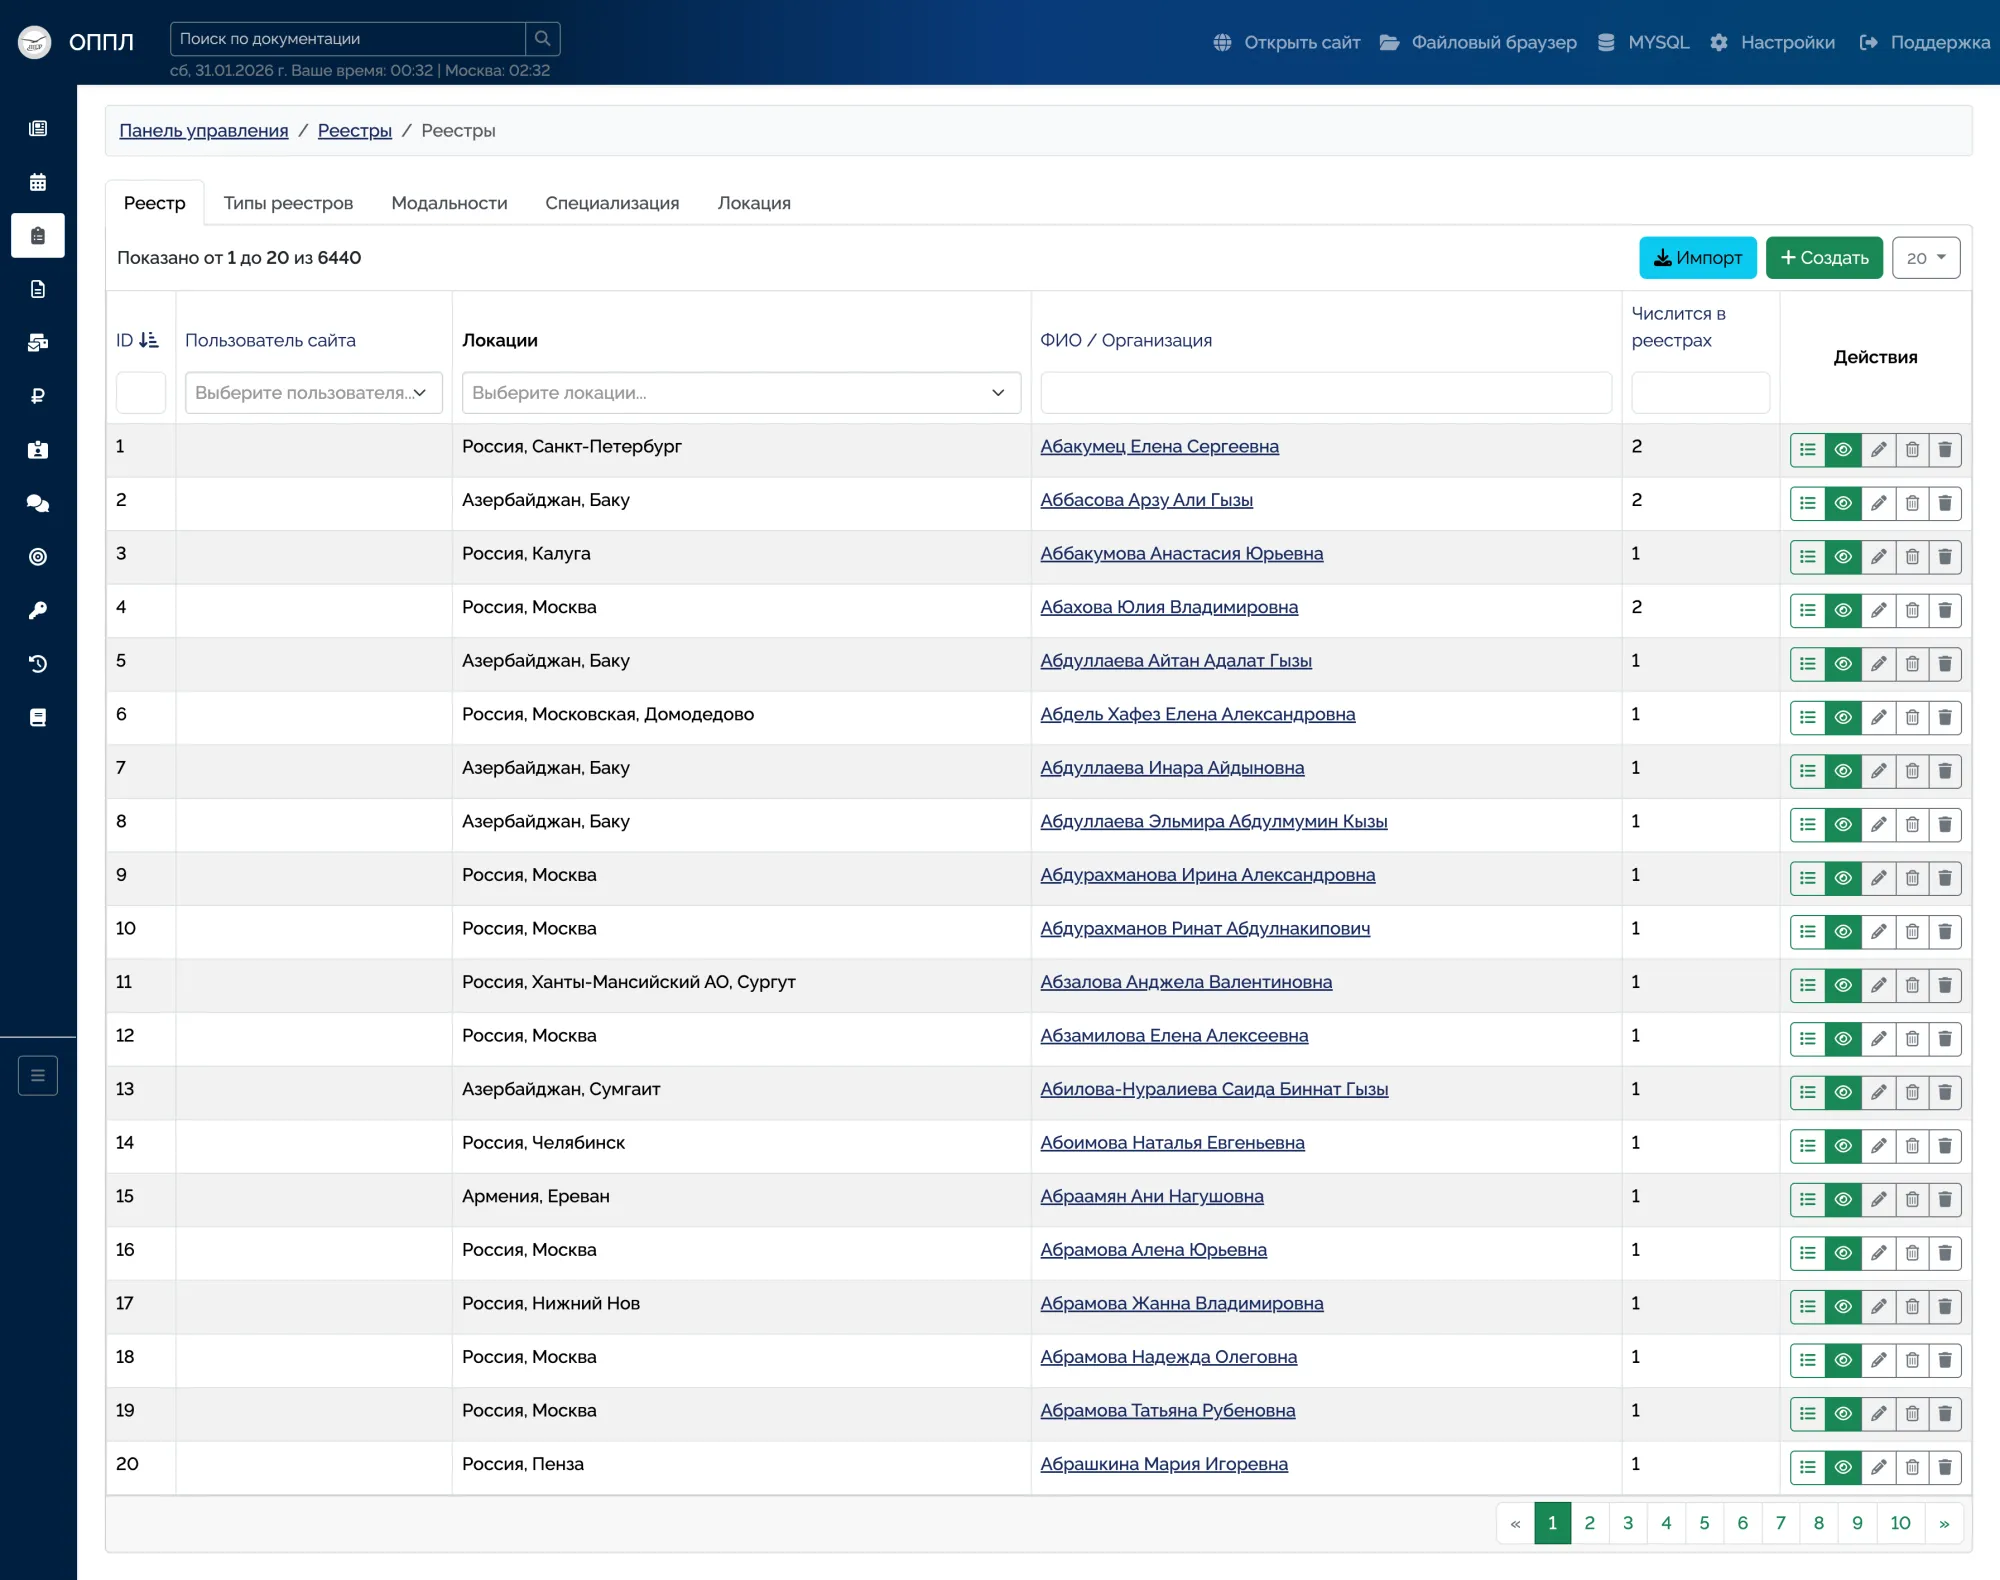Viewport: 2000px width, 1580px height.
Task: Click eye view icon for Абрашкина row
Action: tap(1842, 1467)
